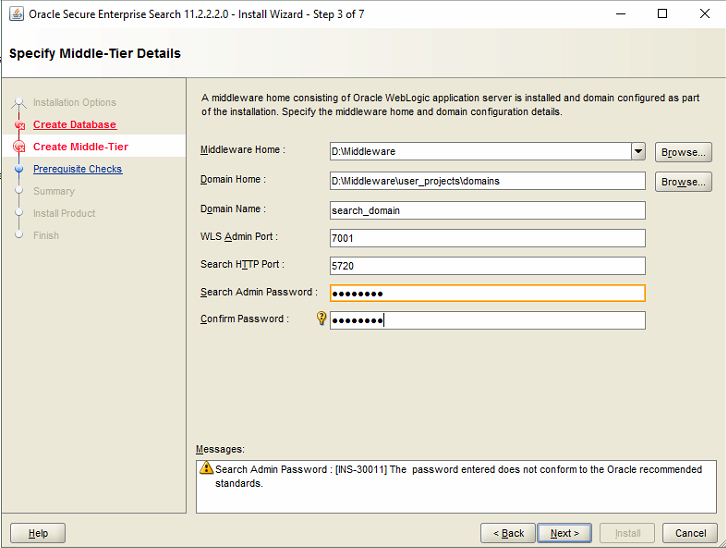This screenshot has width=726, height=548.
Task: Click the Create Middle-Tier step marker icon
Action: (x=19, y=147)
